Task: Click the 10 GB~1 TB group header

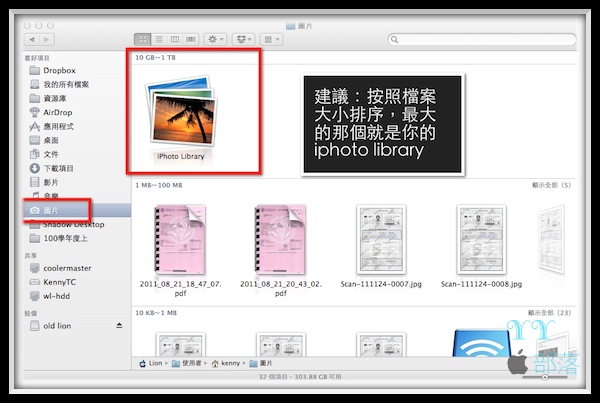Action: [155, 57]
